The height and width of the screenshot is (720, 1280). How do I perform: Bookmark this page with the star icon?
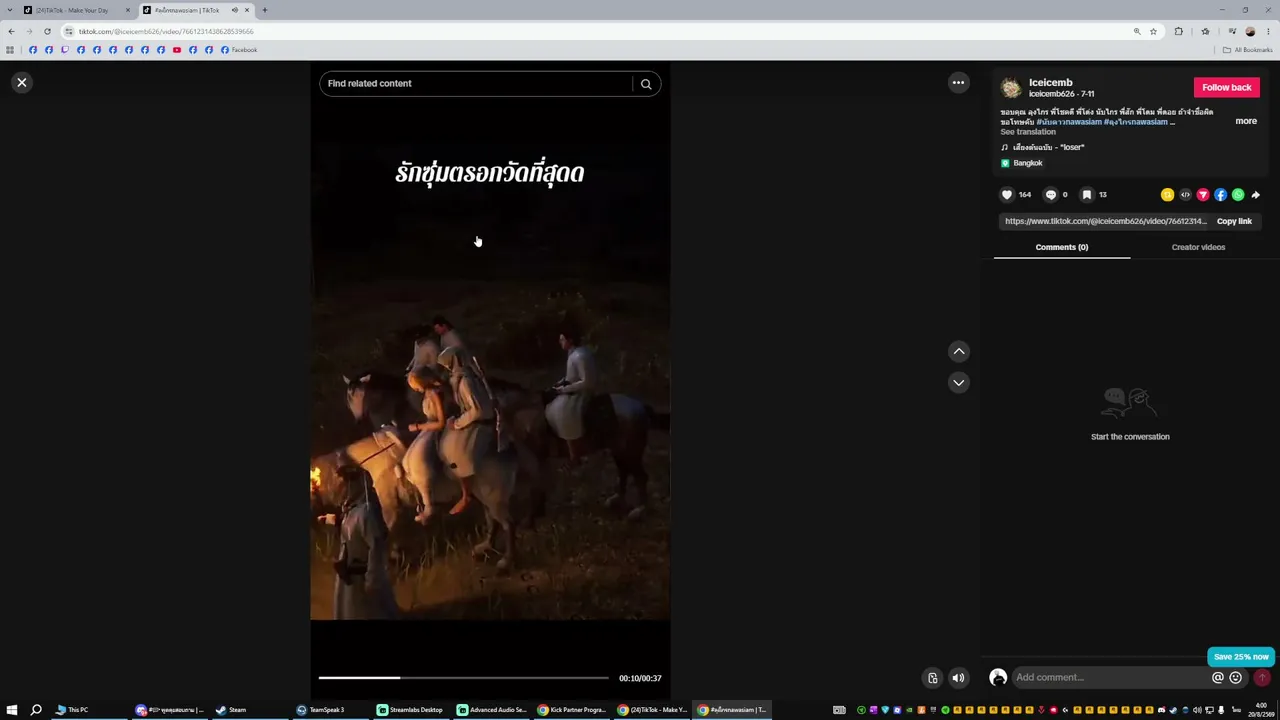click(x=1153, y=31)
